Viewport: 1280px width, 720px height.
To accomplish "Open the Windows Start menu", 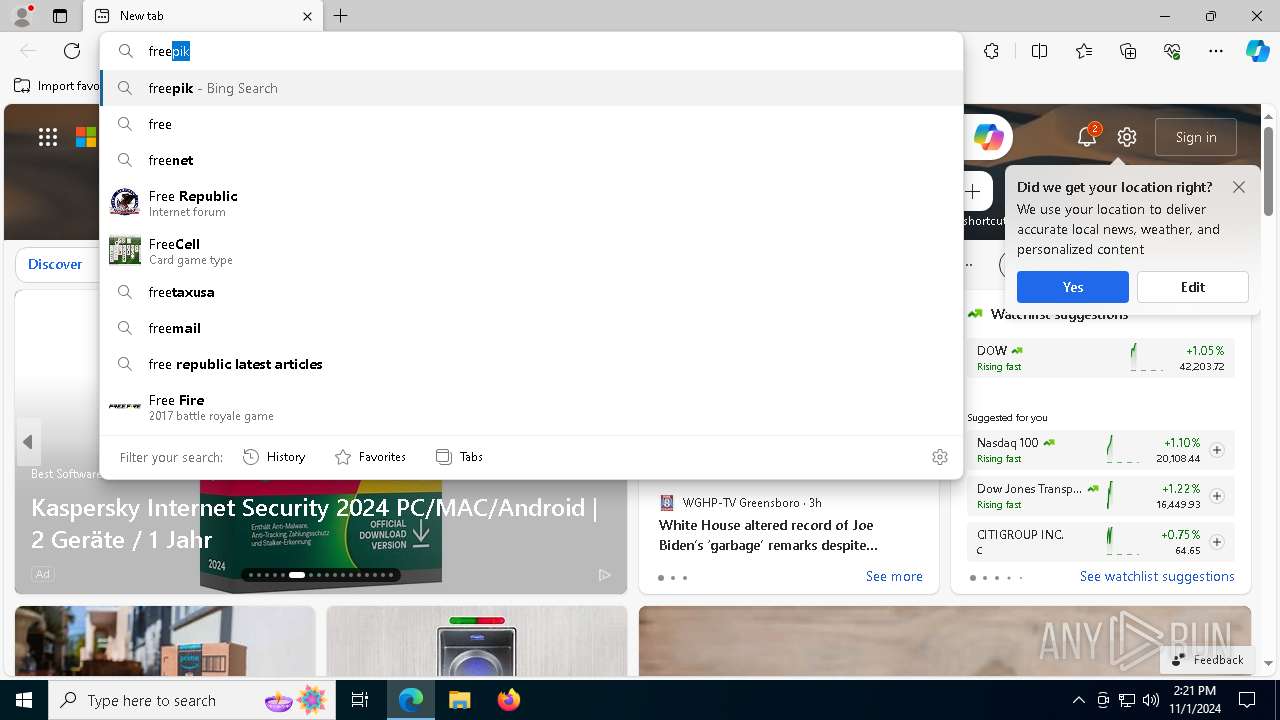I will [24, 700].
